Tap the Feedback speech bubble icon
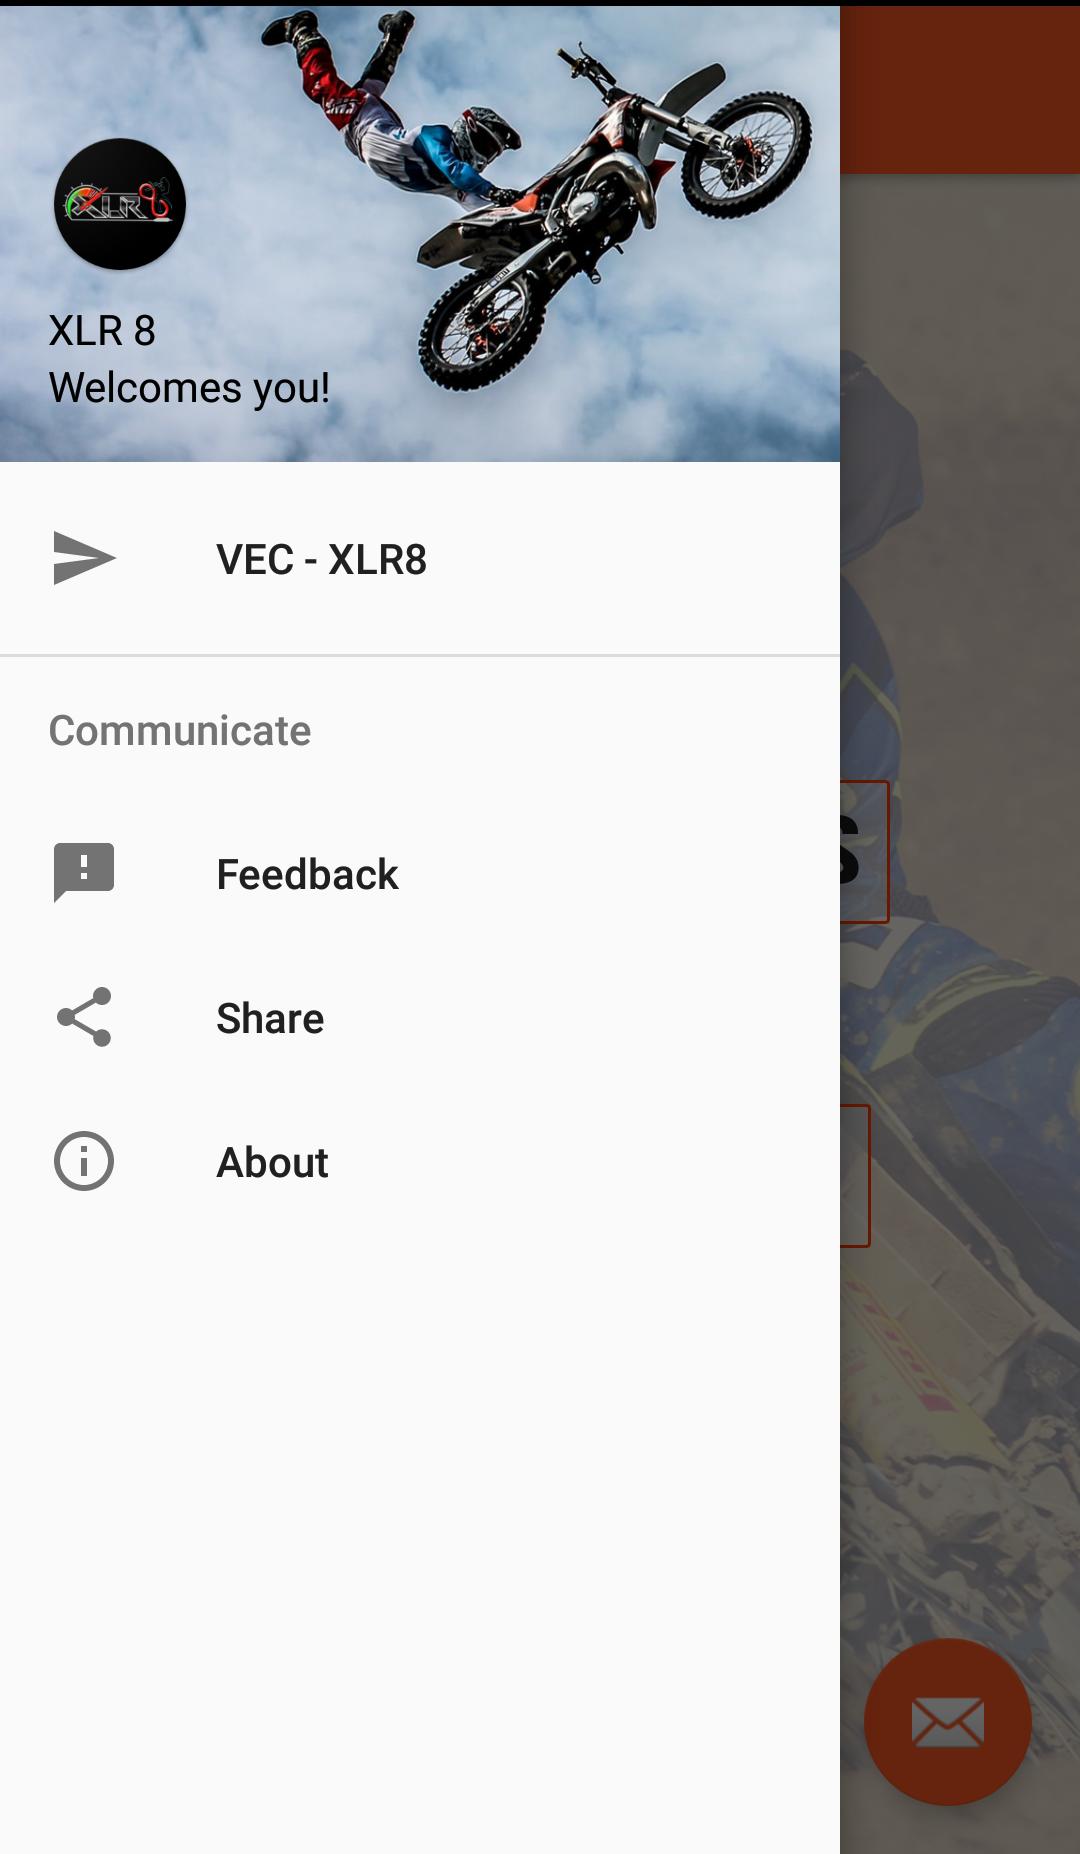Screen dimensions: 1080x1854 [84, 873]
